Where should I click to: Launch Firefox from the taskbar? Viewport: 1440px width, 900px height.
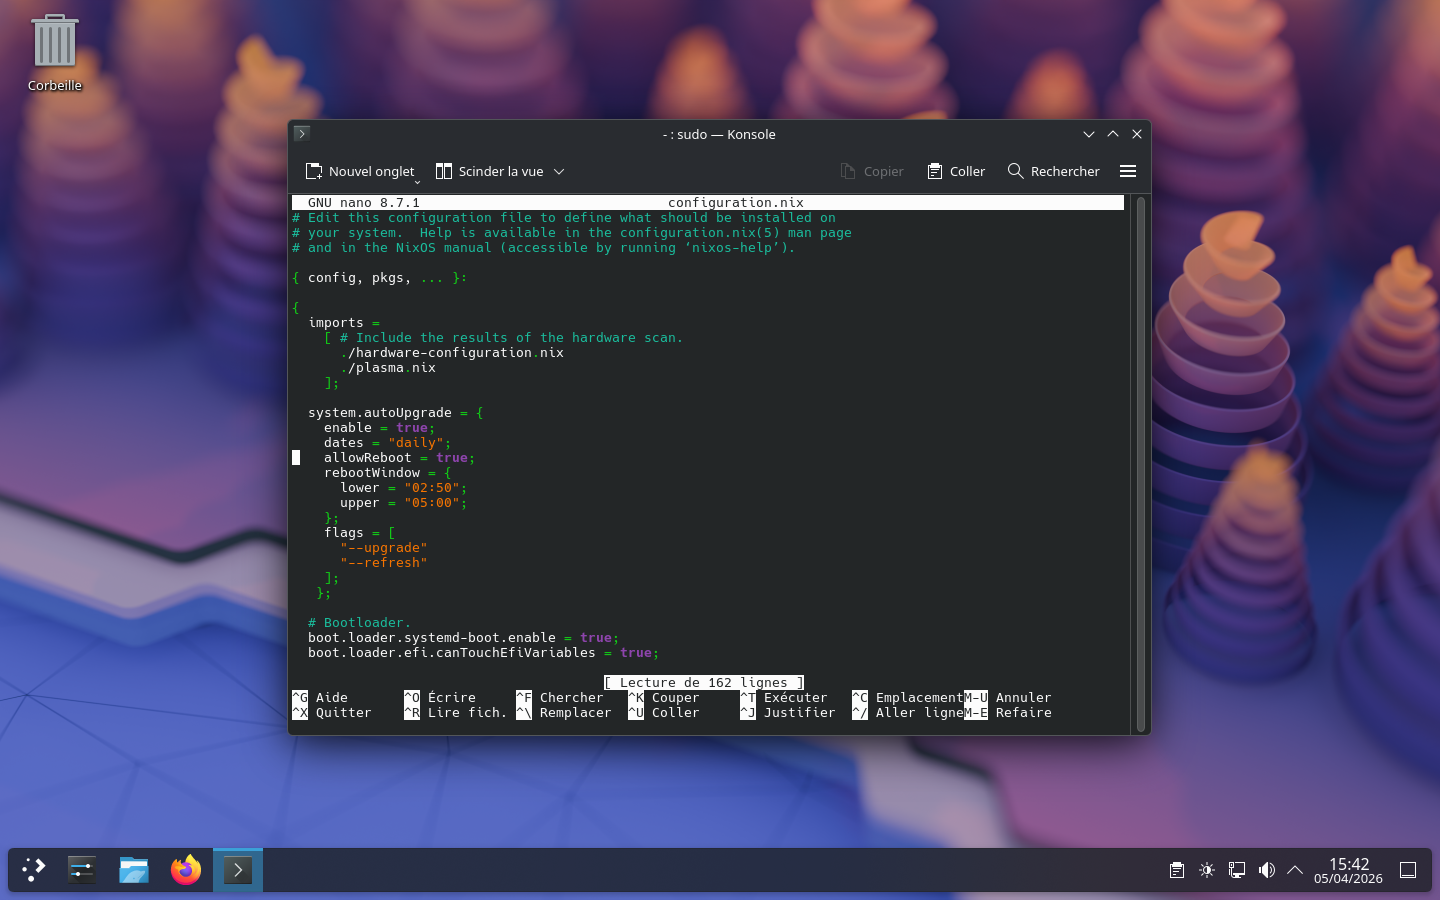[x=185, y=870]
